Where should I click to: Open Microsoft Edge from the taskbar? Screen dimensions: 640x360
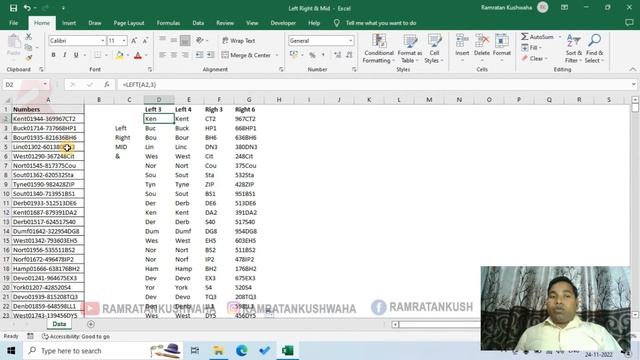click(x=242, y=351)
